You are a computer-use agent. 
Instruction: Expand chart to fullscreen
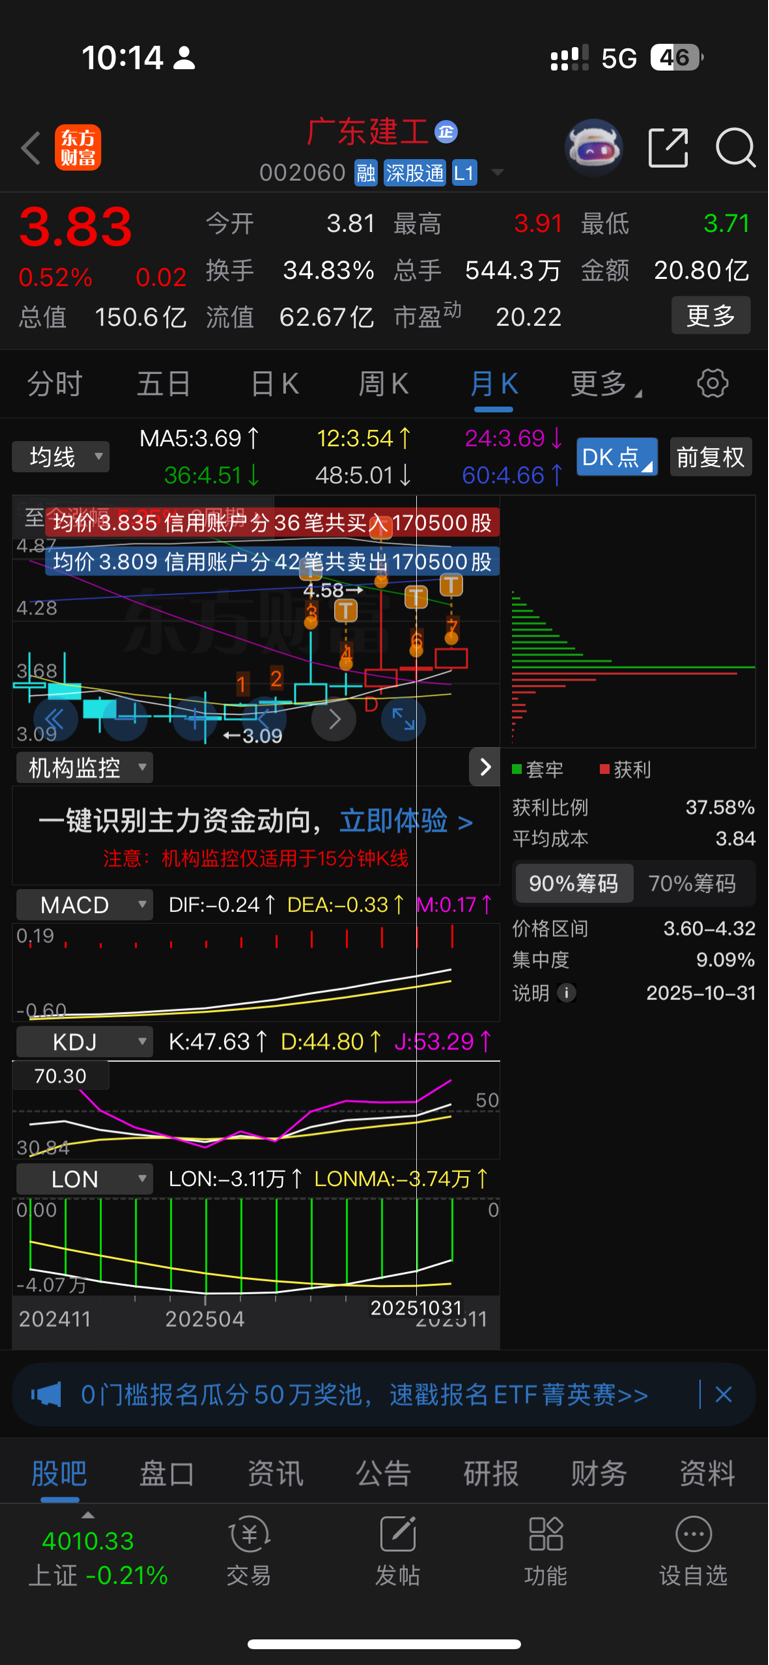click(x=403, y=719)
